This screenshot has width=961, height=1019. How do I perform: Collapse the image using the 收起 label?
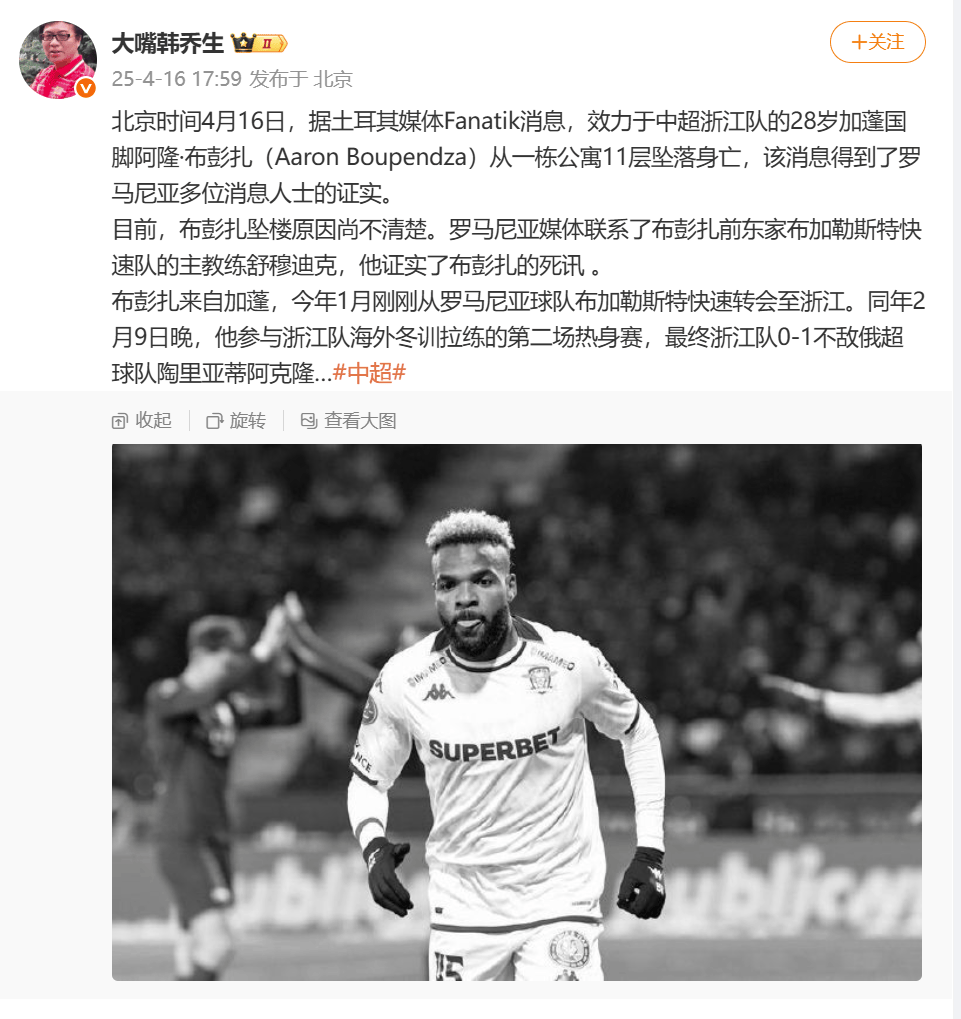click(153, 421)
